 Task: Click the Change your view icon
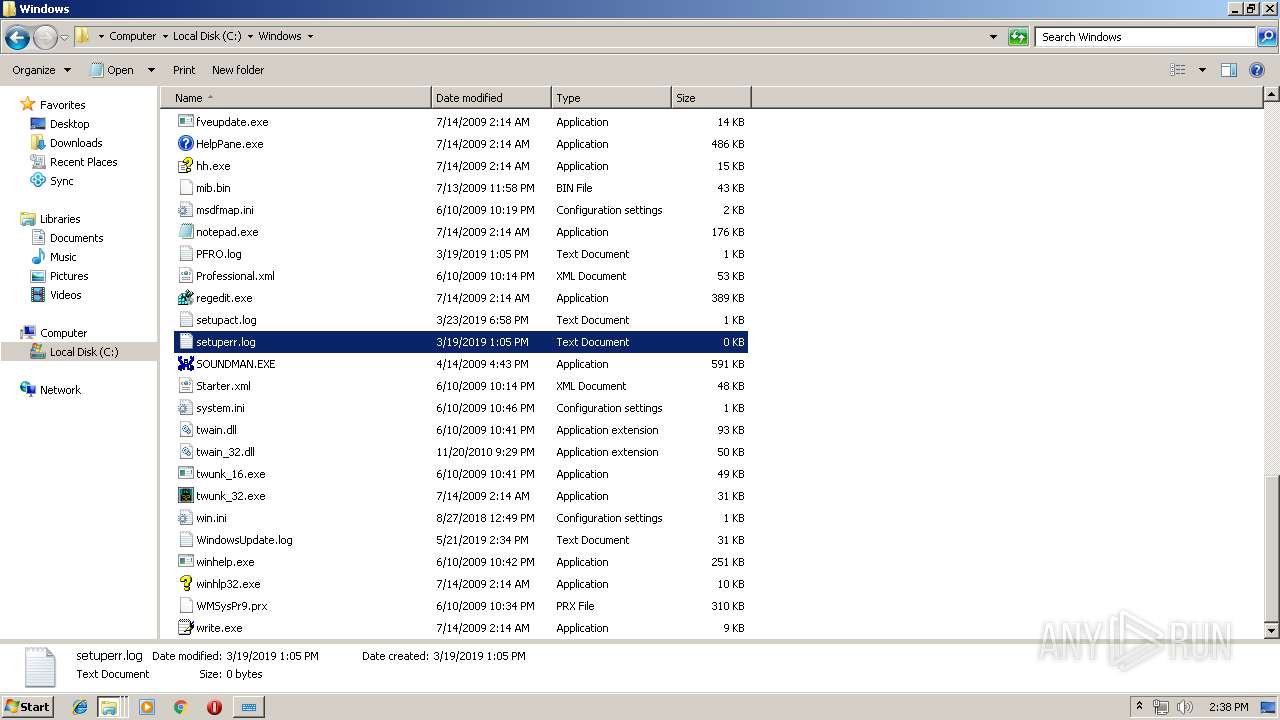click(x=1178, y=70)
